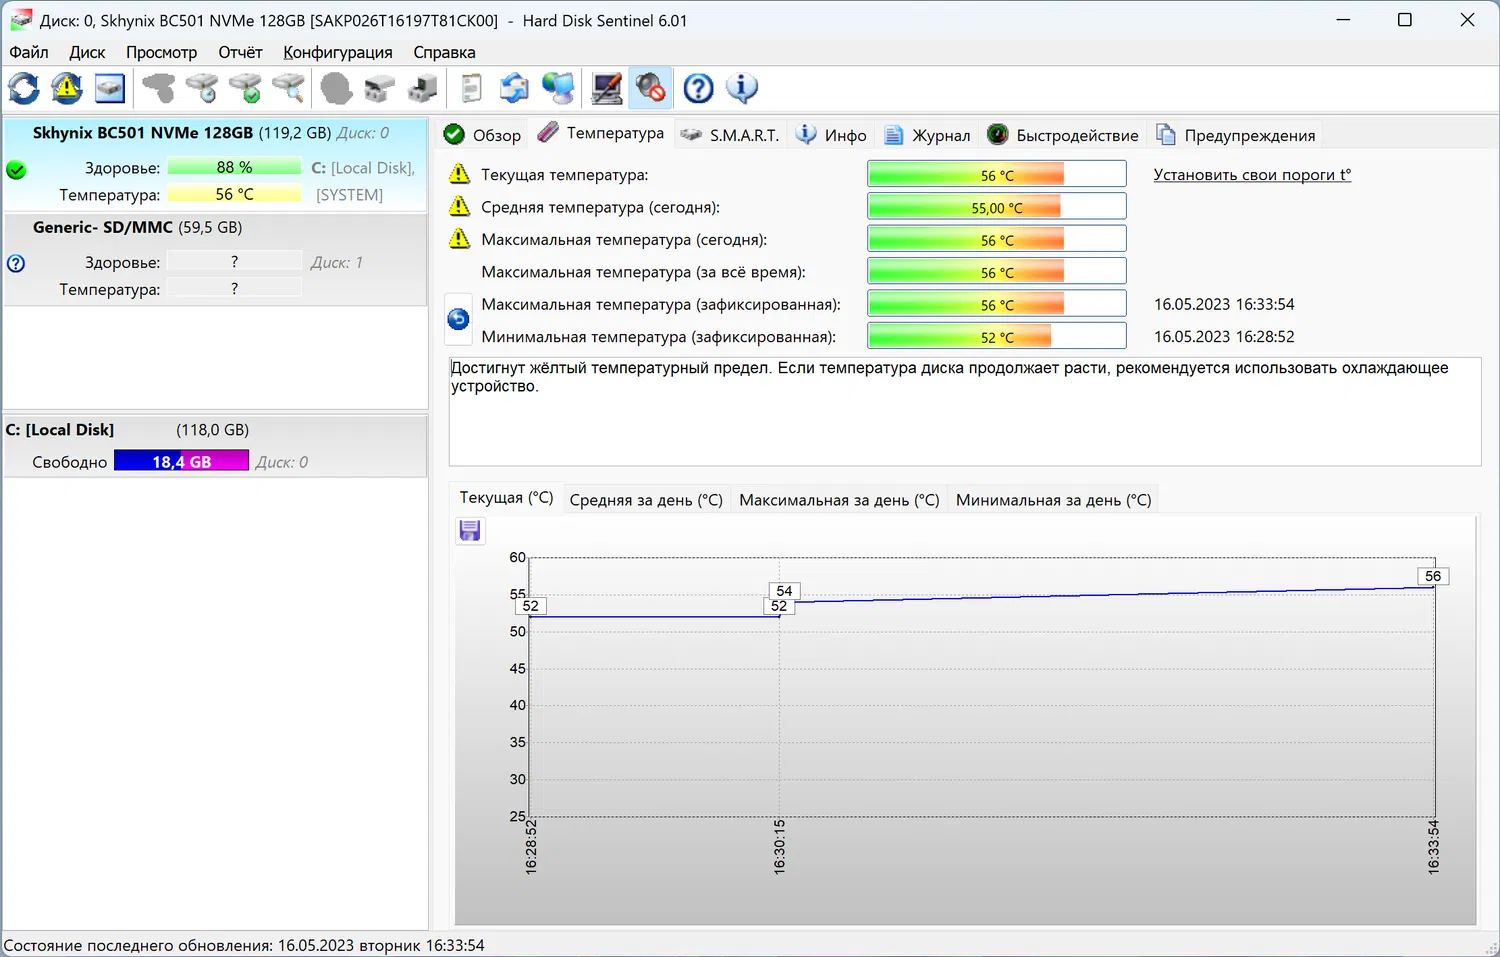Click the 54 data label on the chart

(784, 591)
